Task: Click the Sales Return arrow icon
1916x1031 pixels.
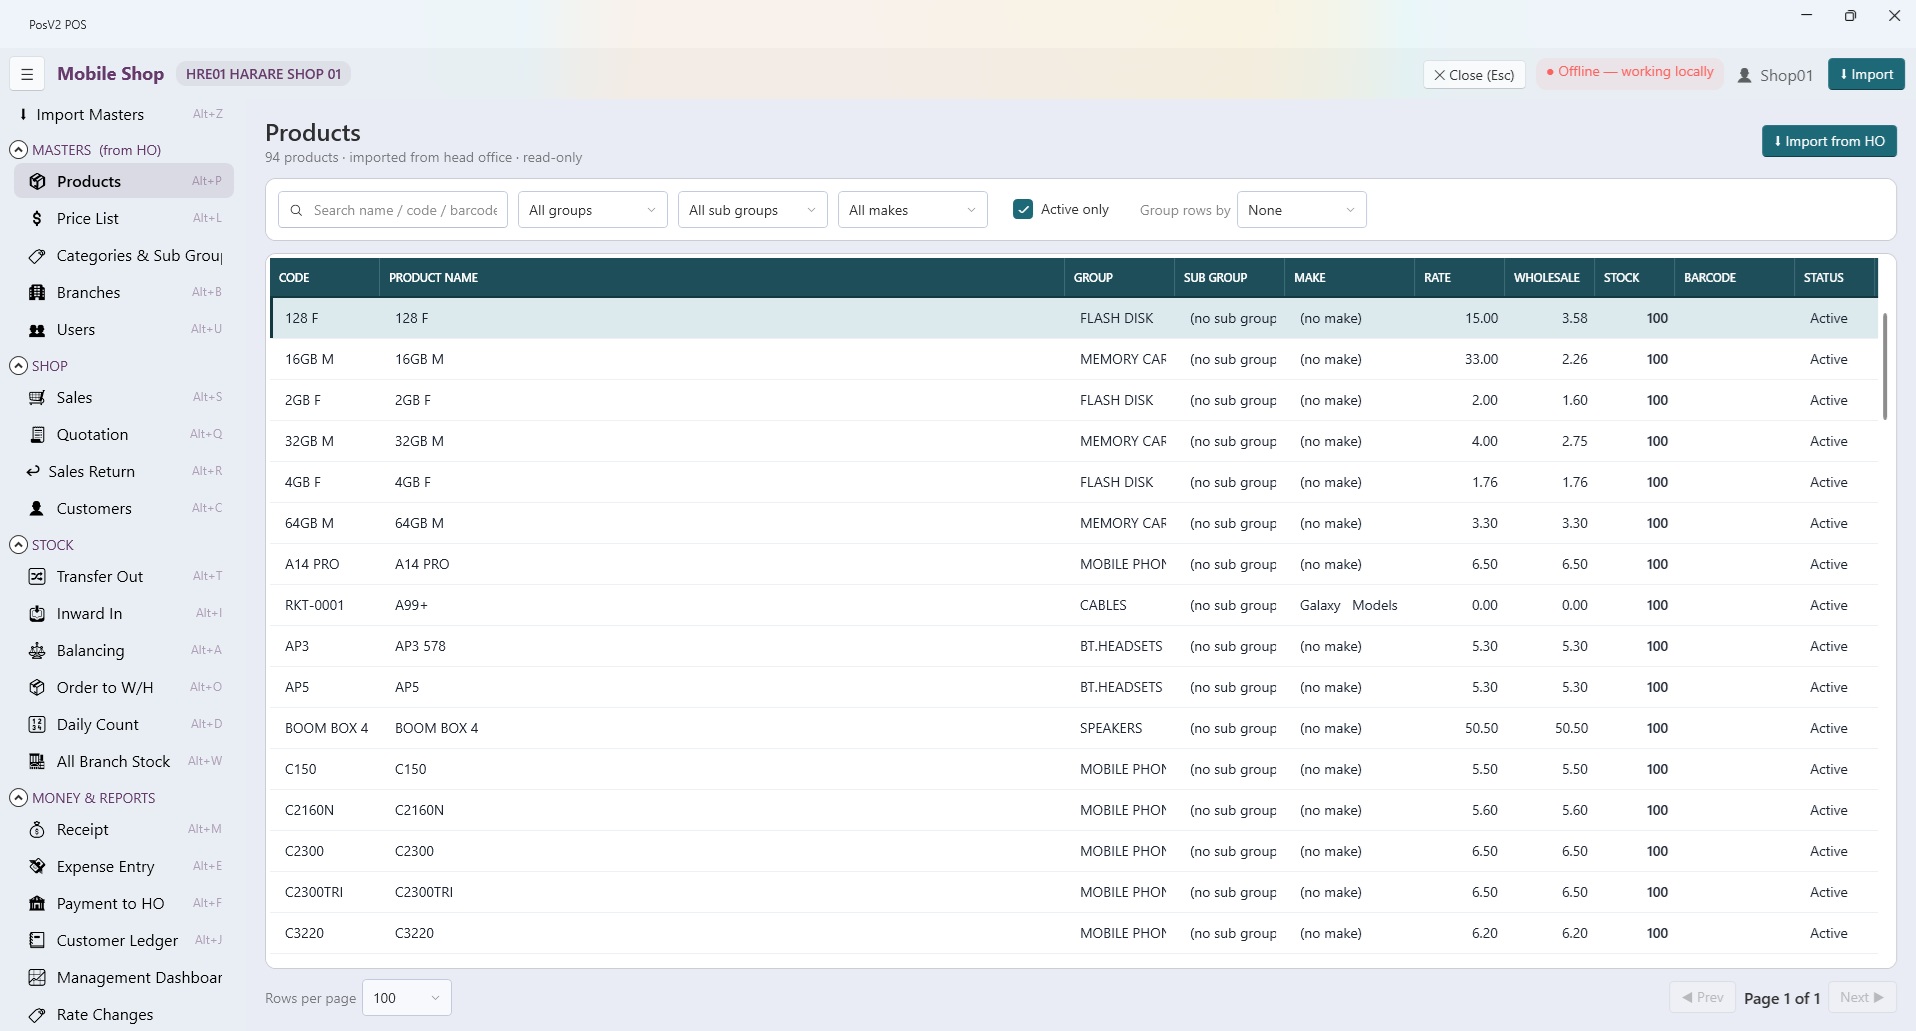Action: pyautogui.click(x=33, y=471)
